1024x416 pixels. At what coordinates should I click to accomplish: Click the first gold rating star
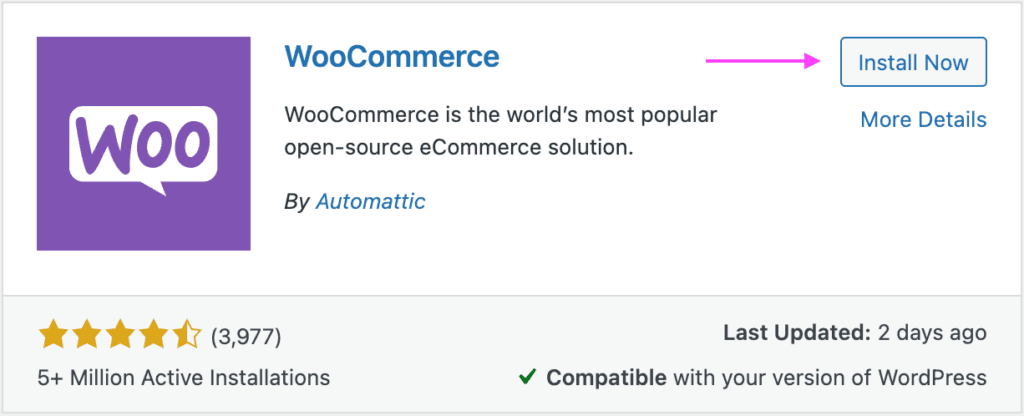tap(52, 335)
